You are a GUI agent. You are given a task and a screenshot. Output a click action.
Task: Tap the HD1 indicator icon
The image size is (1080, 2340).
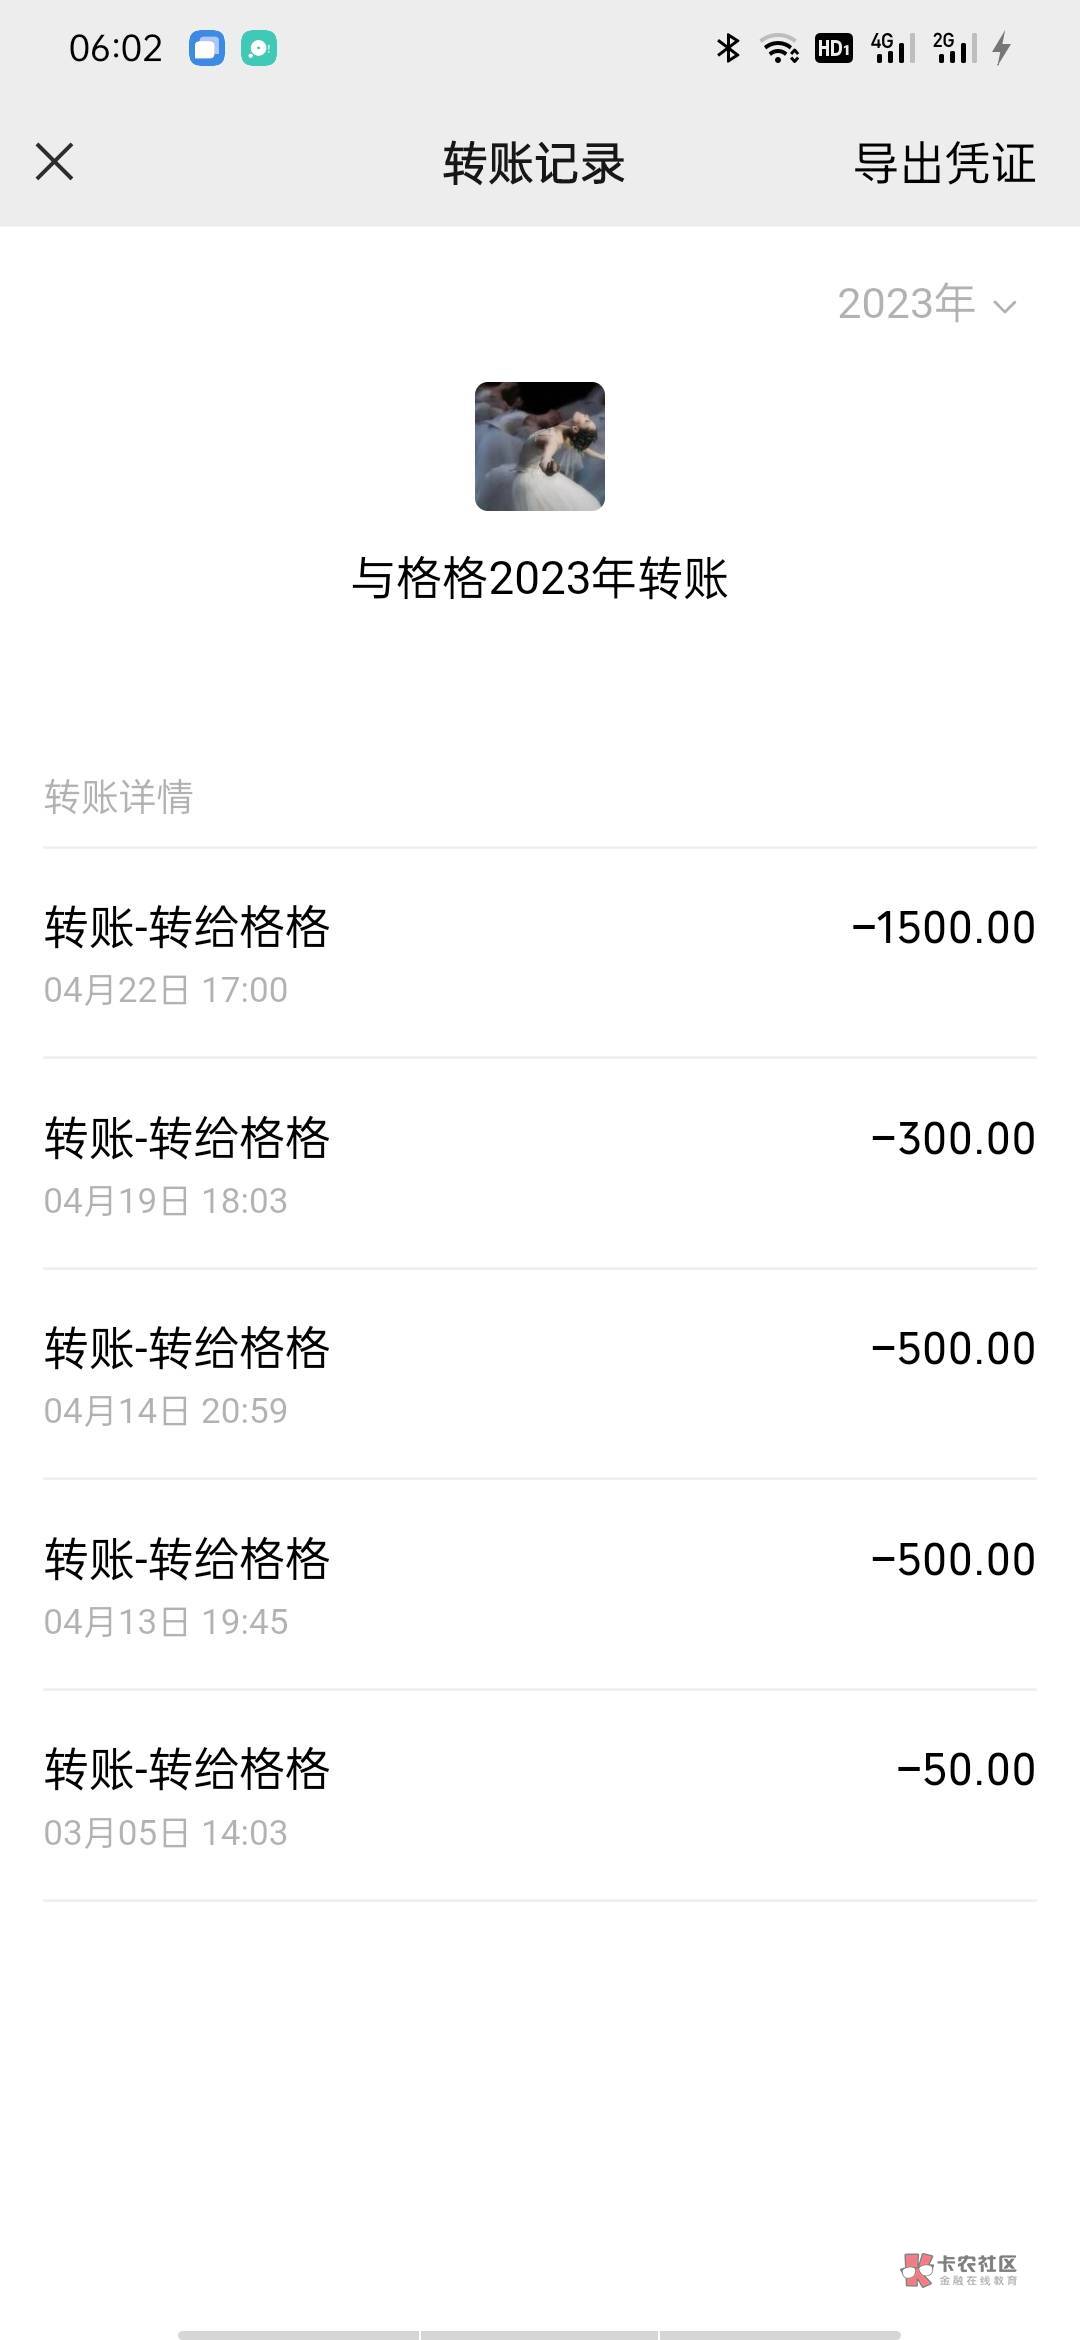pyautogui.click(x=833, y=48)
